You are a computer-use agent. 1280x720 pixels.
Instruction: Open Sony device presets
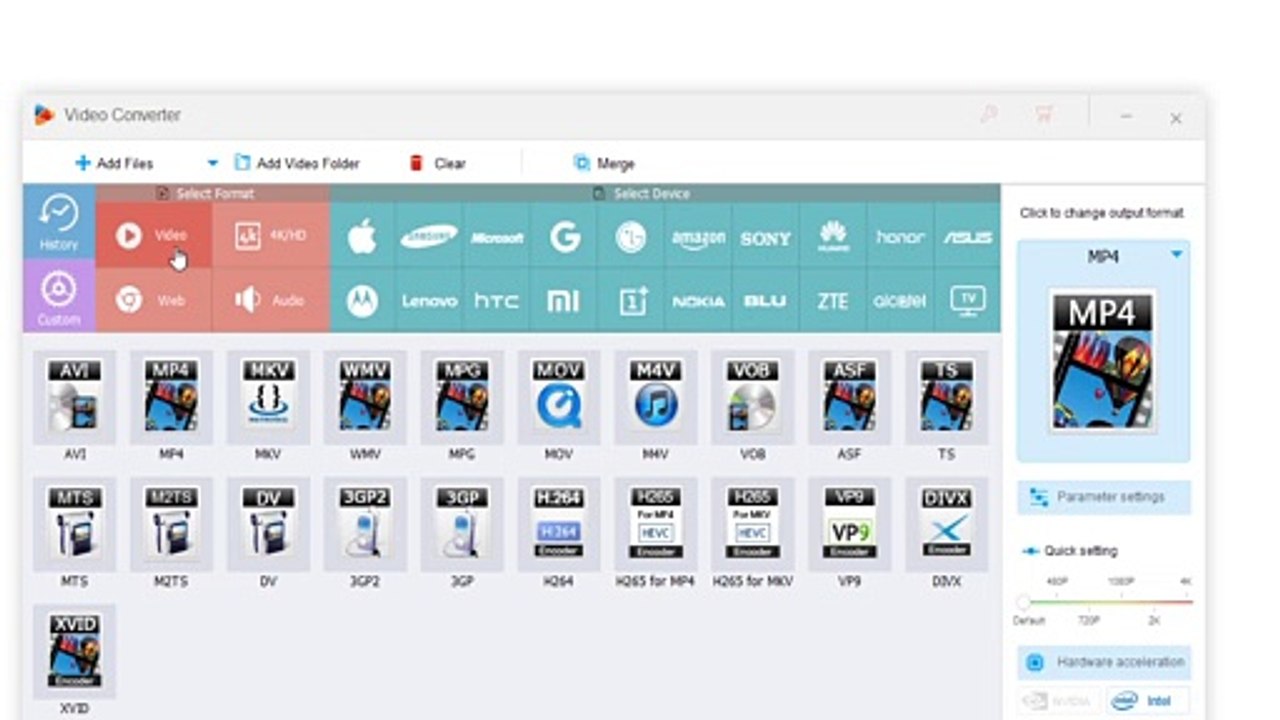tap(766, 237)
